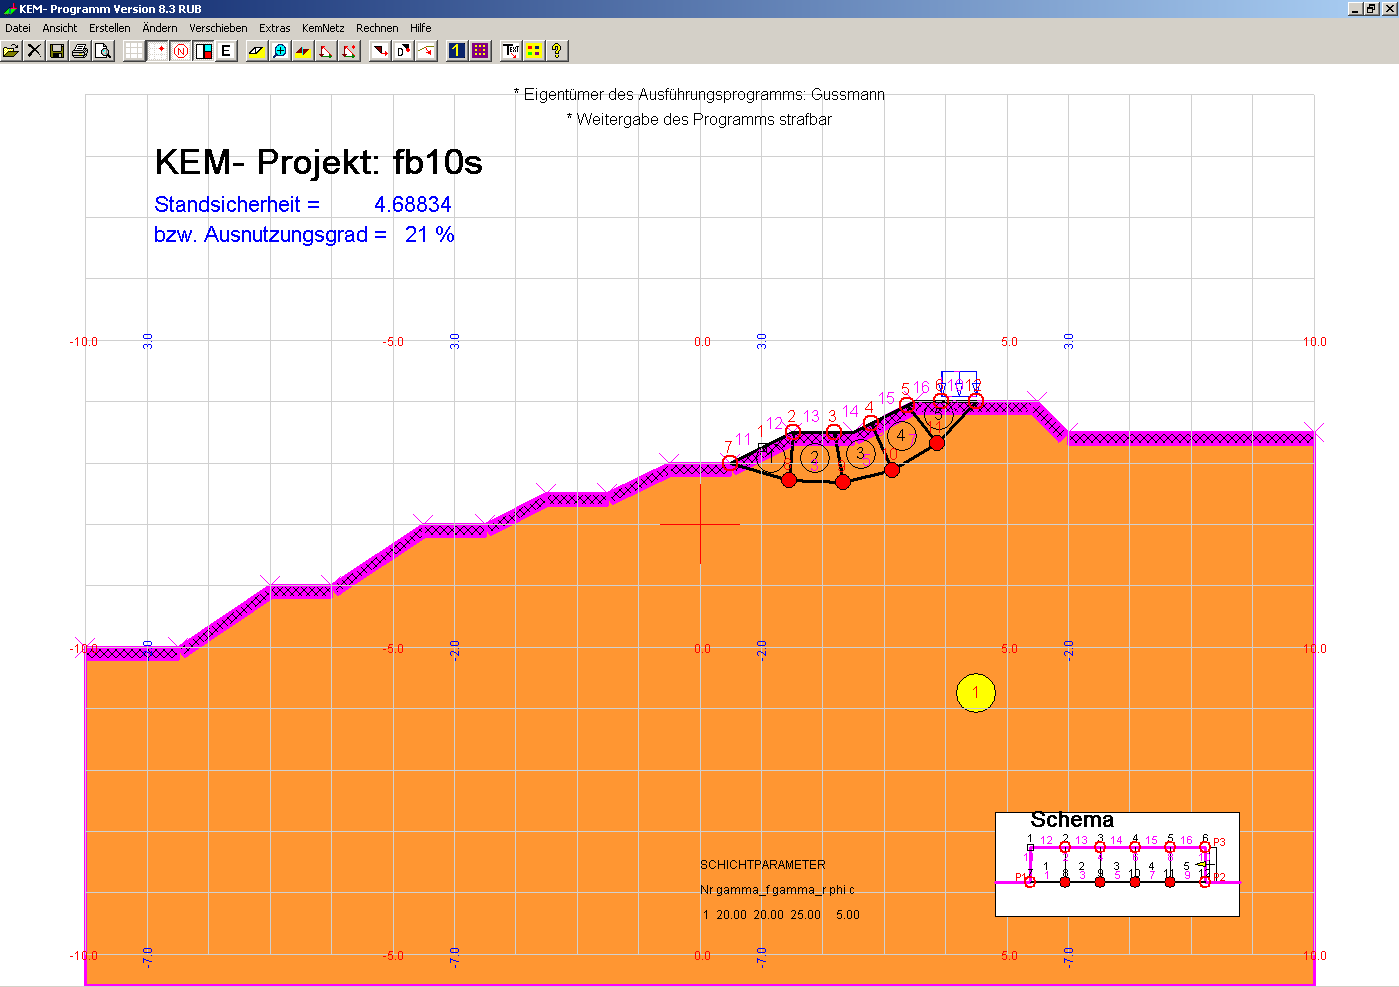Open the Ansicht menu

[x=60, y=28]
